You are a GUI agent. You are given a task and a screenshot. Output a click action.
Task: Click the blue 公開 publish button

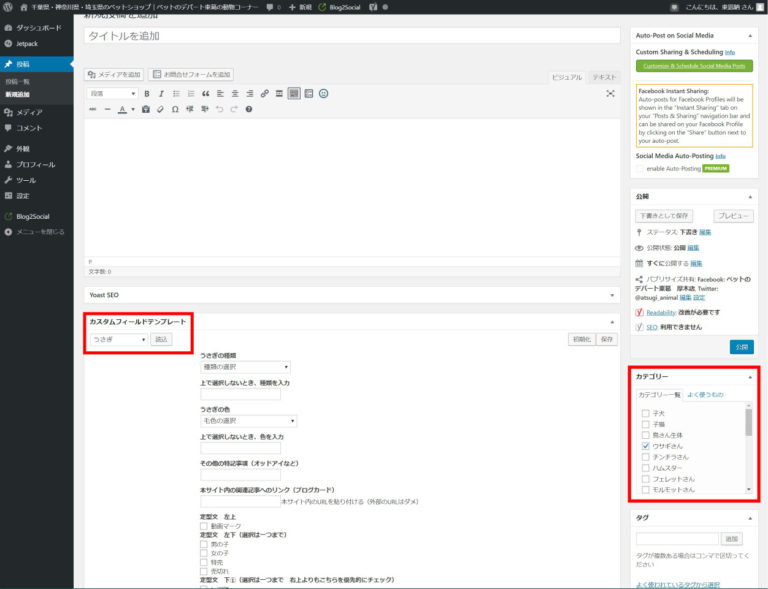pos(741,346)
